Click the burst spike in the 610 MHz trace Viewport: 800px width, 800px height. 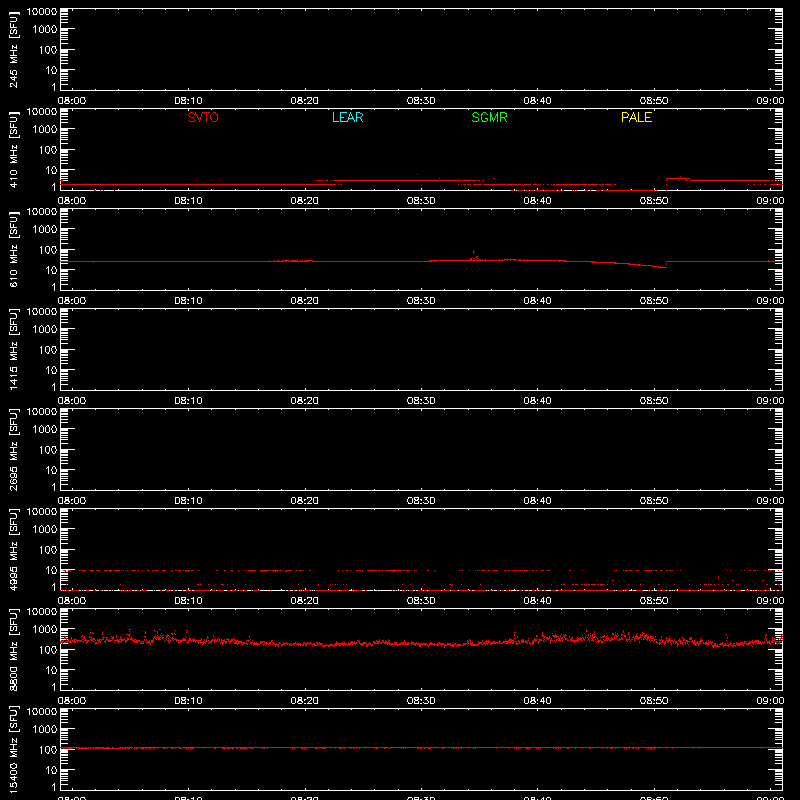[474, 255]
